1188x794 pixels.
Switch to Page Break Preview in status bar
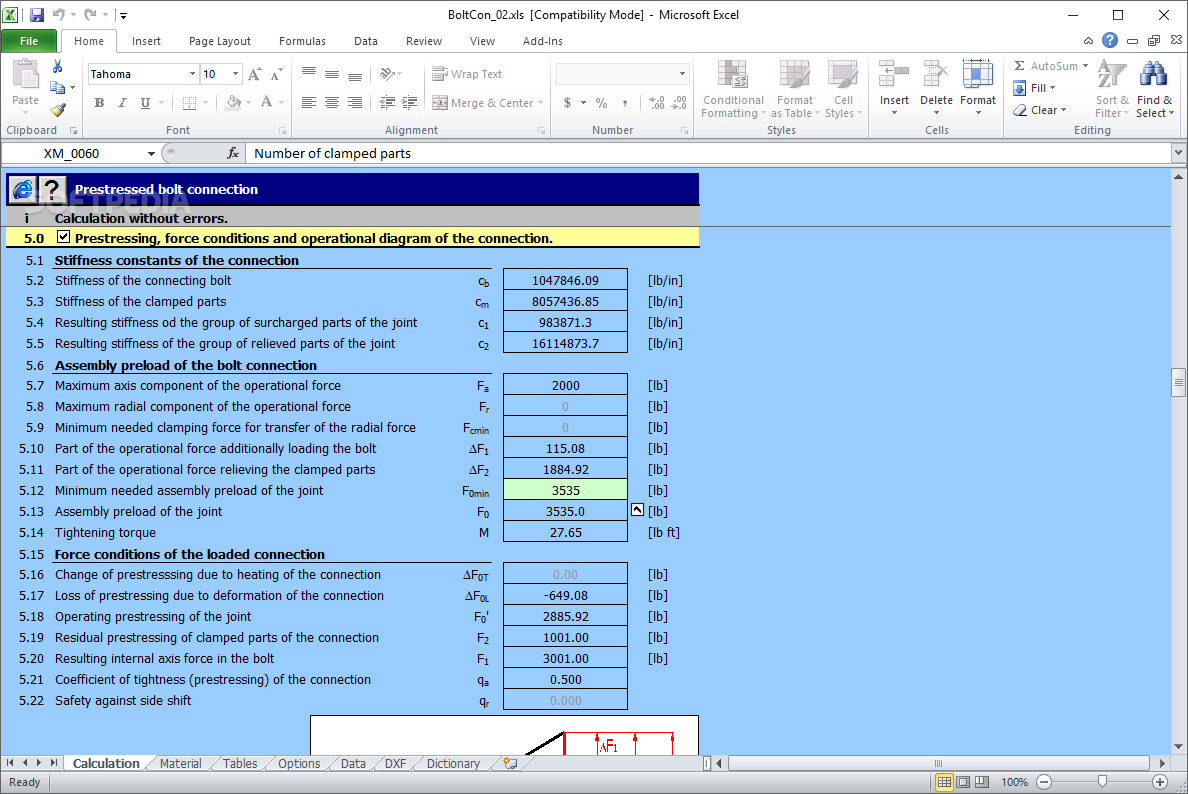click(982, 782)
